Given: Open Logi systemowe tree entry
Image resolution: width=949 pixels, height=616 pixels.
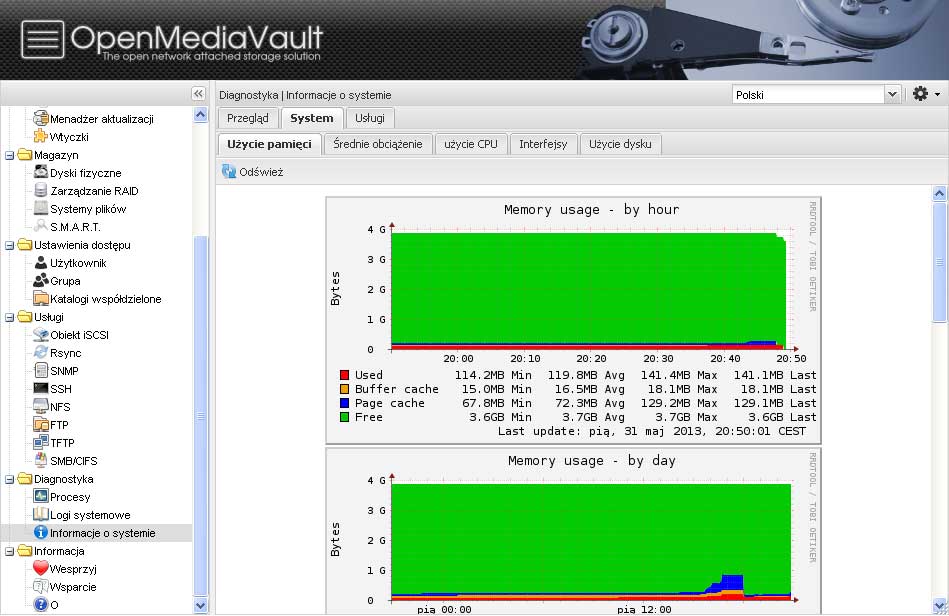Looking at the screenshot, I should pyautogui.click(x=90, y=515).
